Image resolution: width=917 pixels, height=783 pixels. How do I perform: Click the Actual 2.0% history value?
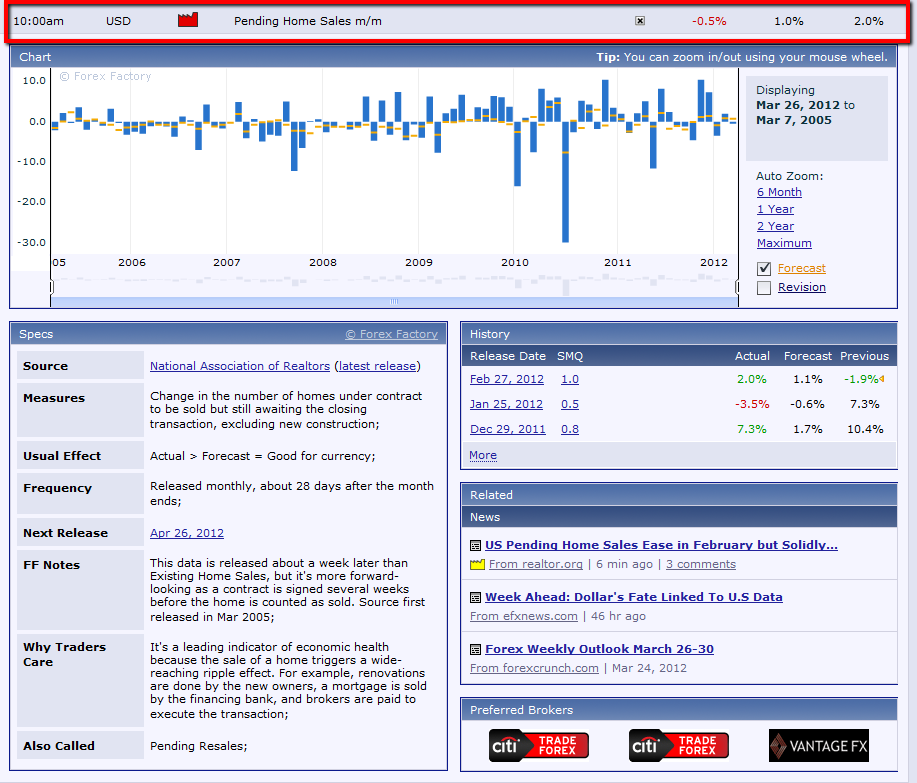pyautogui.click(x=751, y=379)
